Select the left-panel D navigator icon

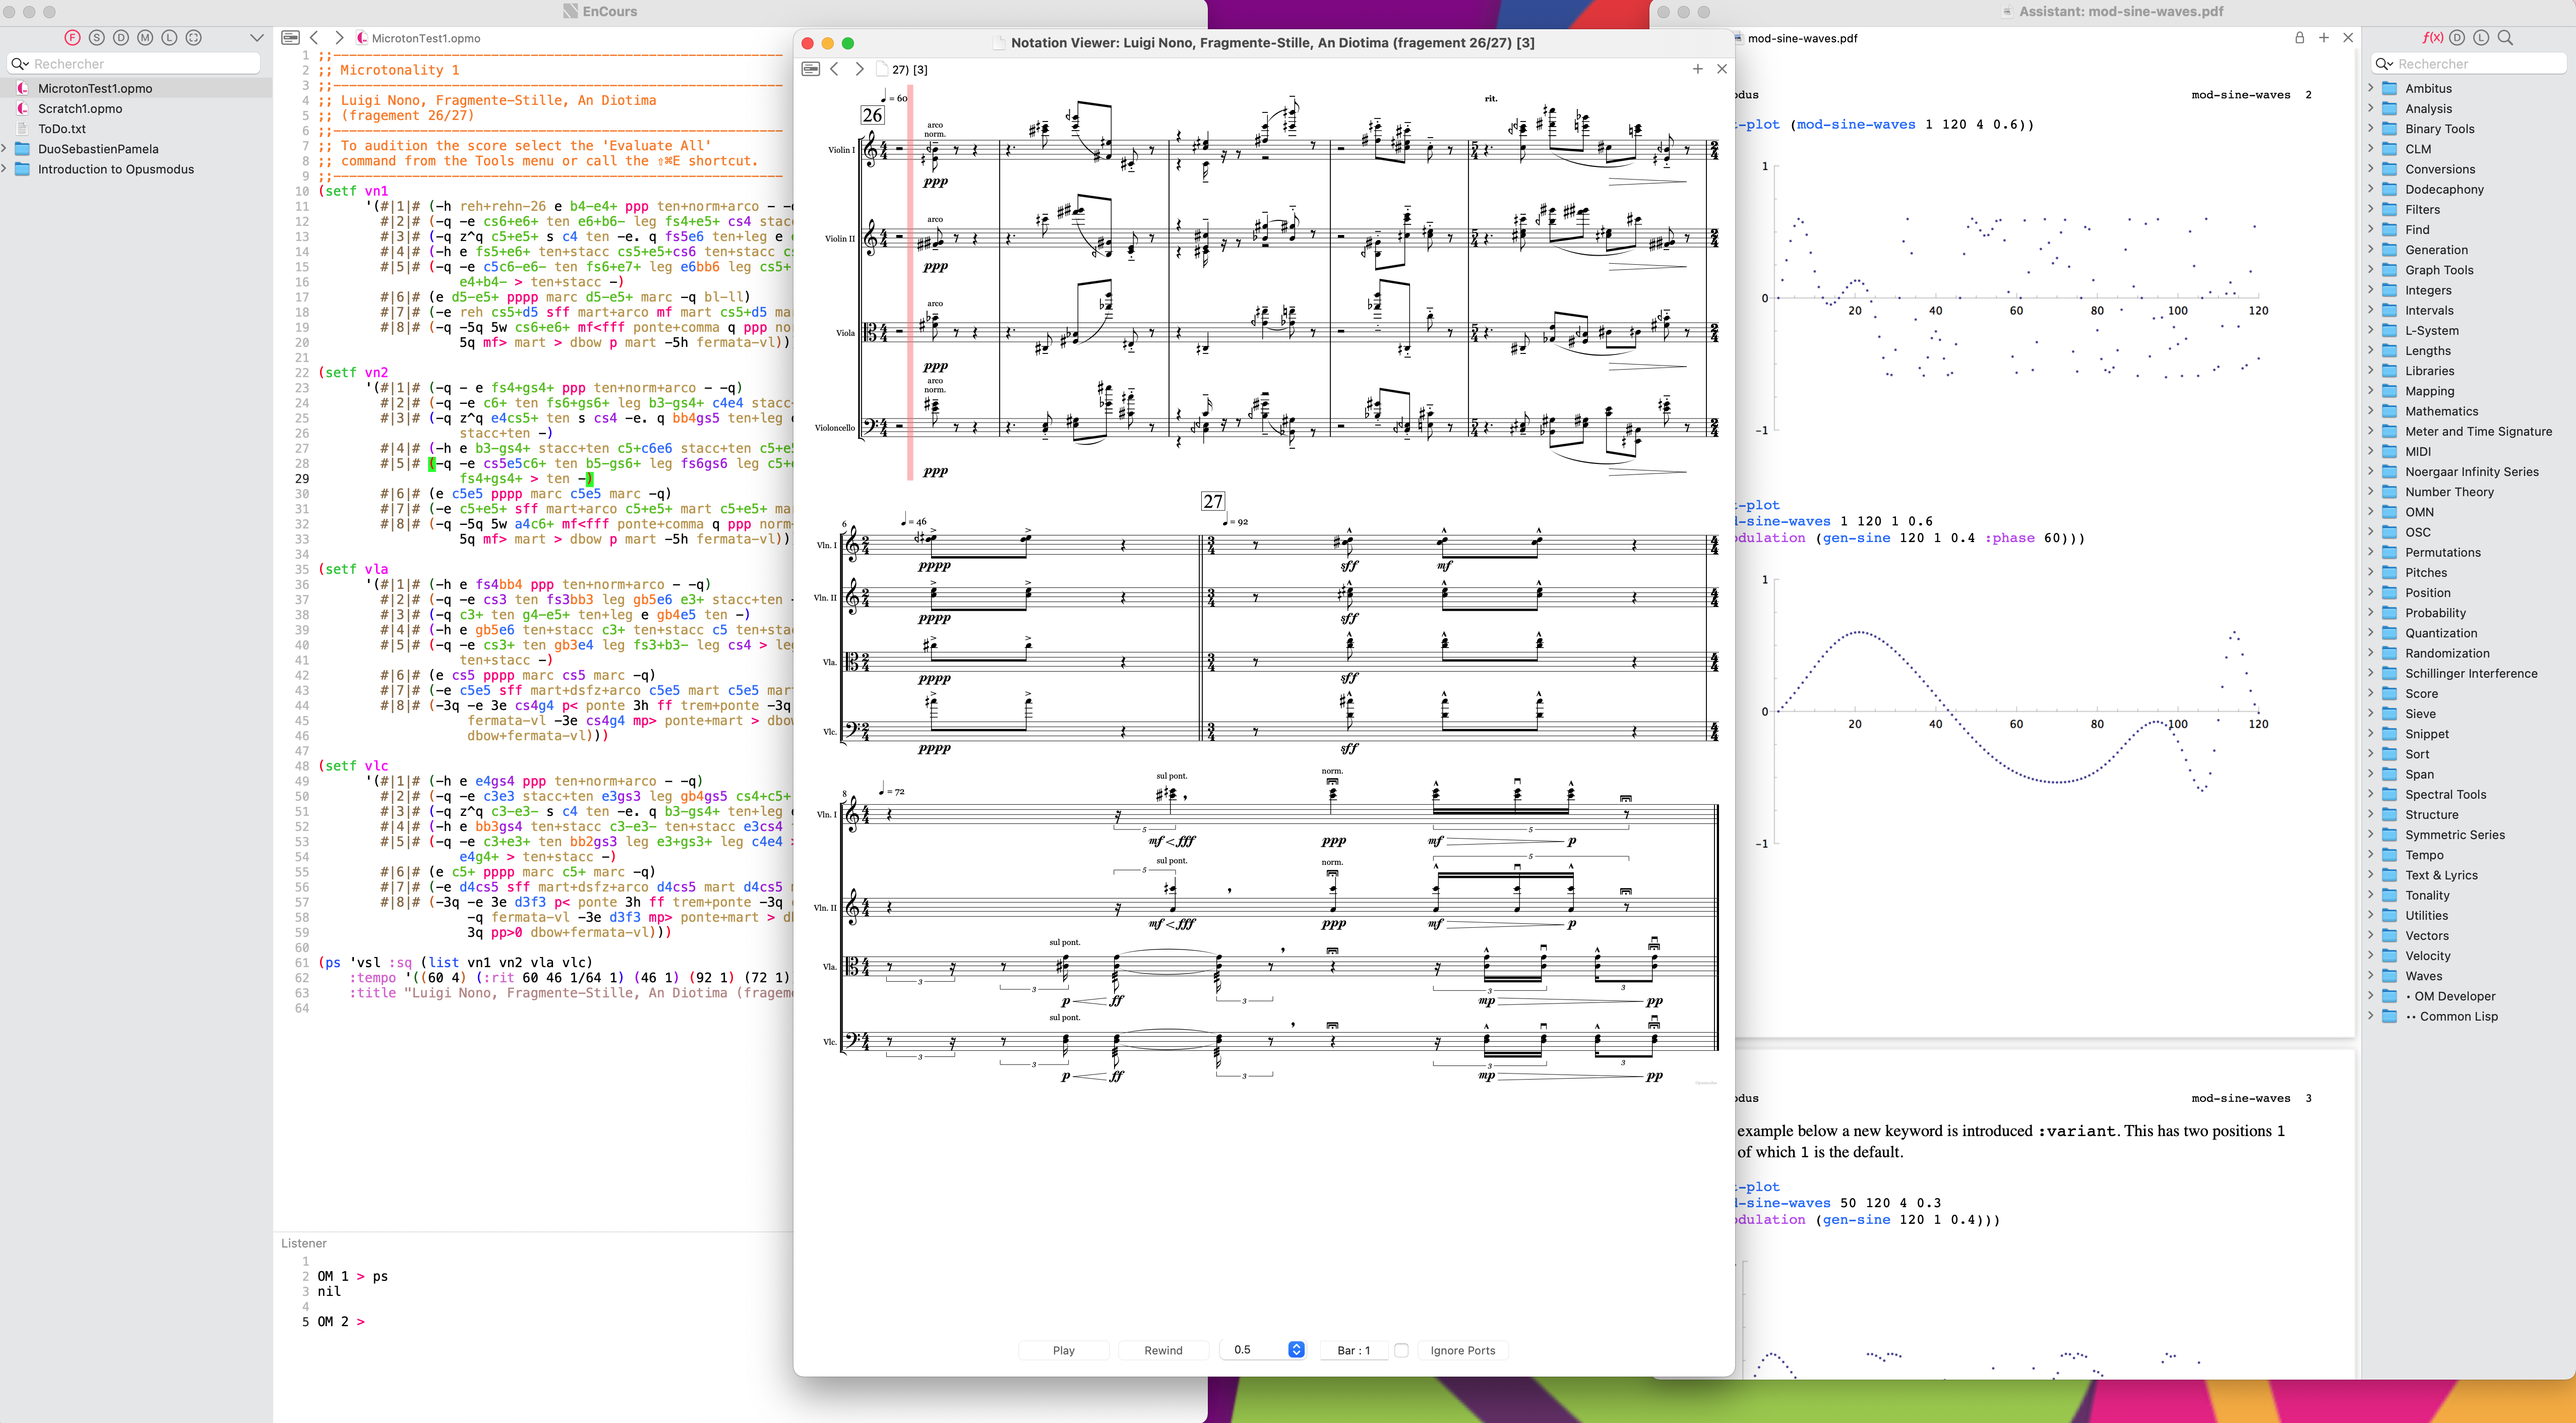coord(121,38)
